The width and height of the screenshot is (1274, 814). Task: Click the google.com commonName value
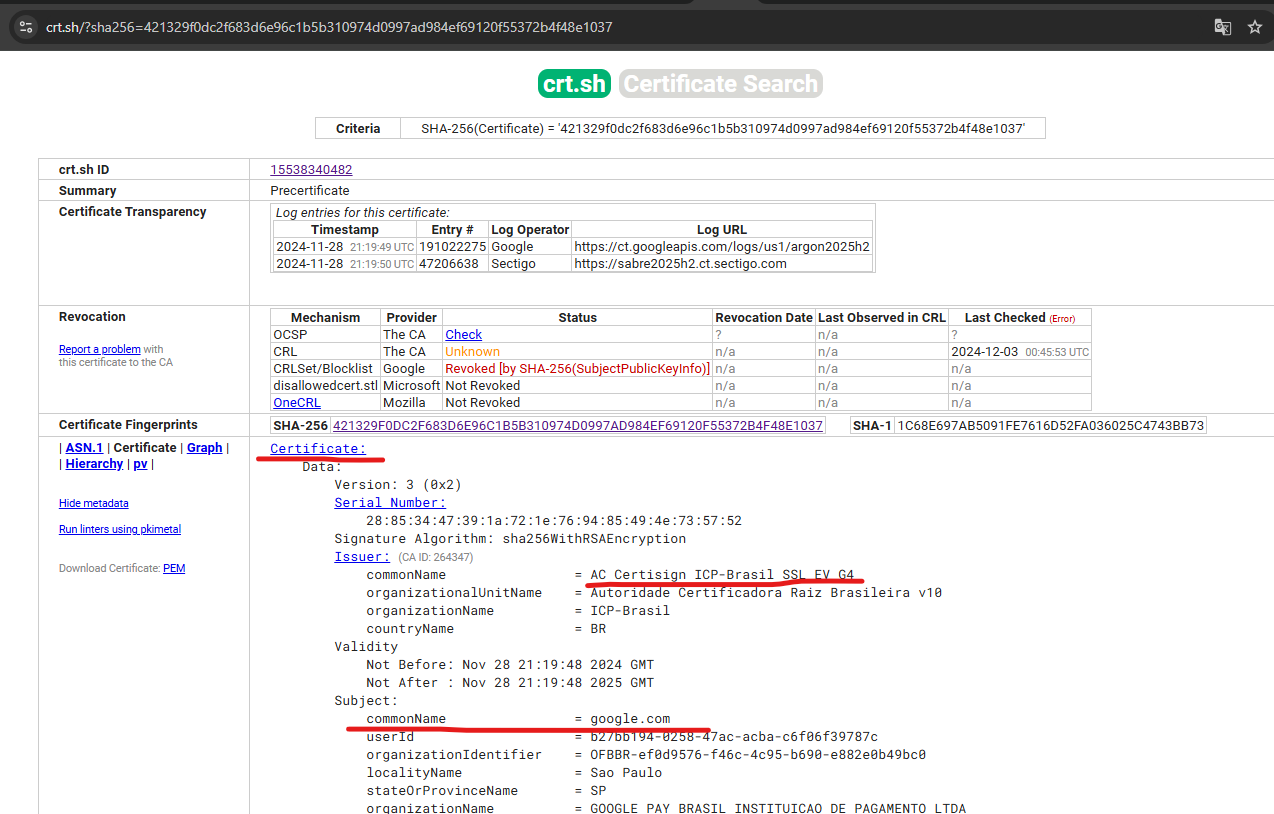pyautogui.click(x=630, y=719)
